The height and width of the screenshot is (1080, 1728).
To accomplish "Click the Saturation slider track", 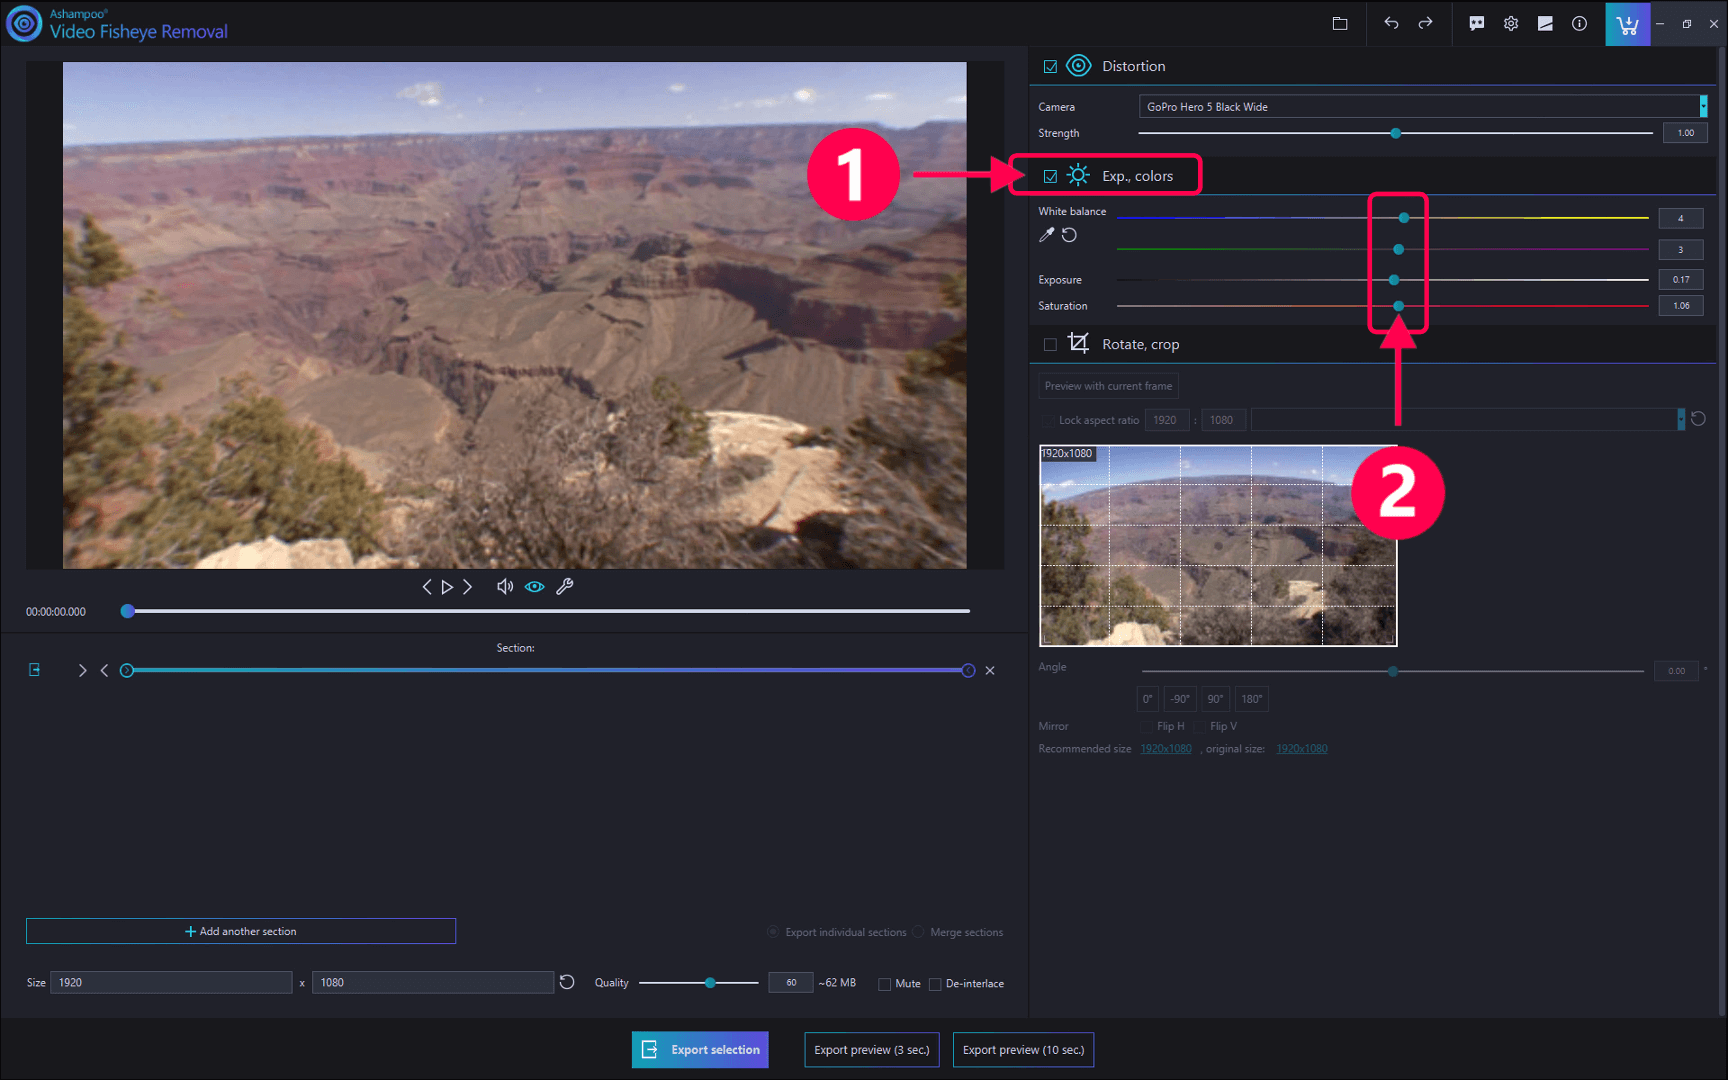I will pos(1382,306).
